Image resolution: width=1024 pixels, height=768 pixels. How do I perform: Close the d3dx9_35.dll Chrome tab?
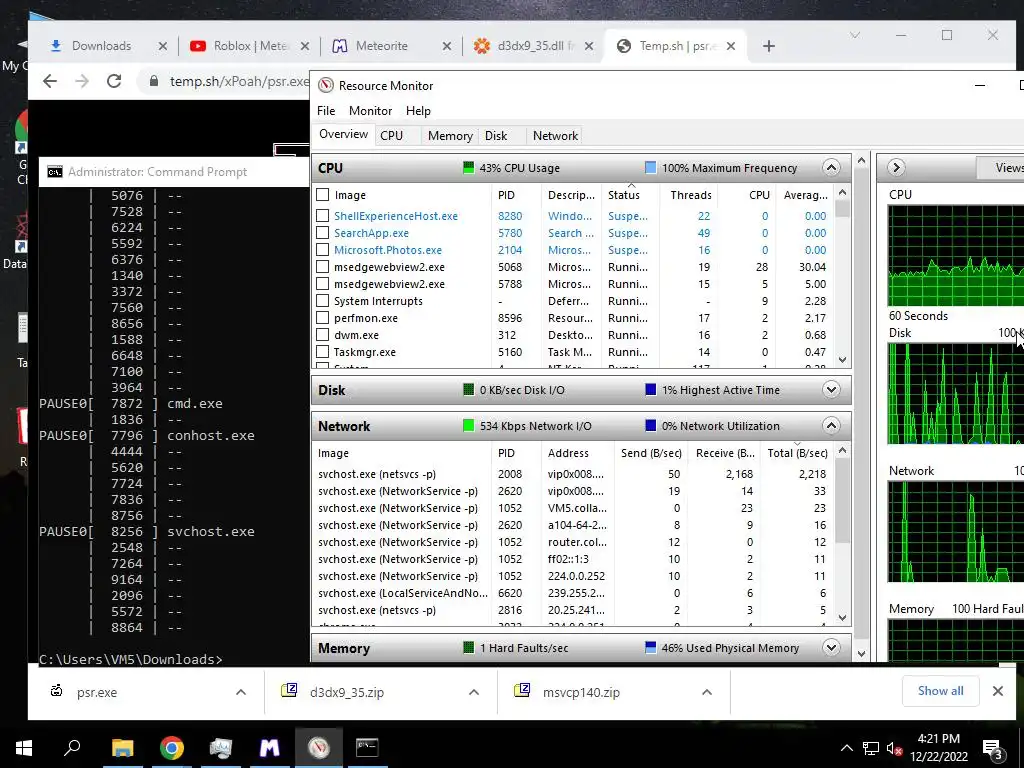[x=589, y=46]
